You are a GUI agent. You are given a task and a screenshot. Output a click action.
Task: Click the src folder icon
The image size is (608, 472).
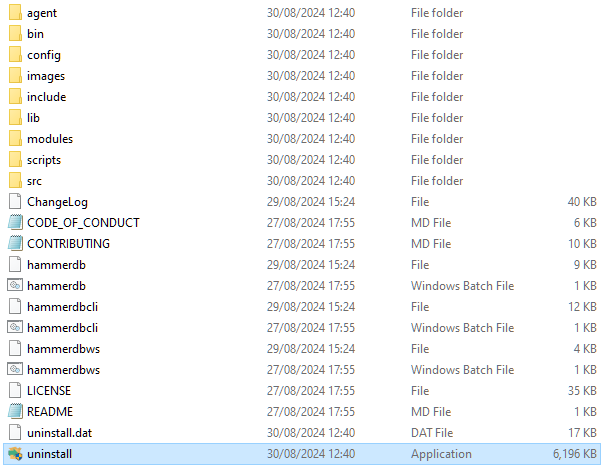tap(15, 180)
